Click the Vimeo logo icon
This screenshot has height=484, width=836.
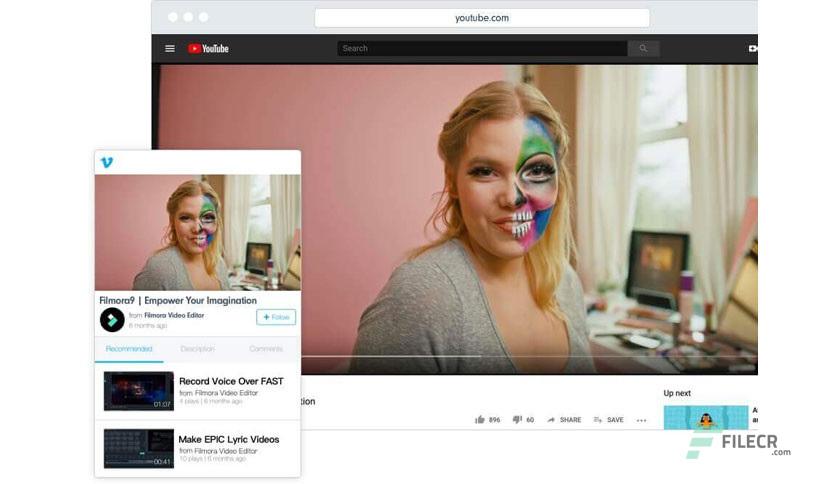107,162
